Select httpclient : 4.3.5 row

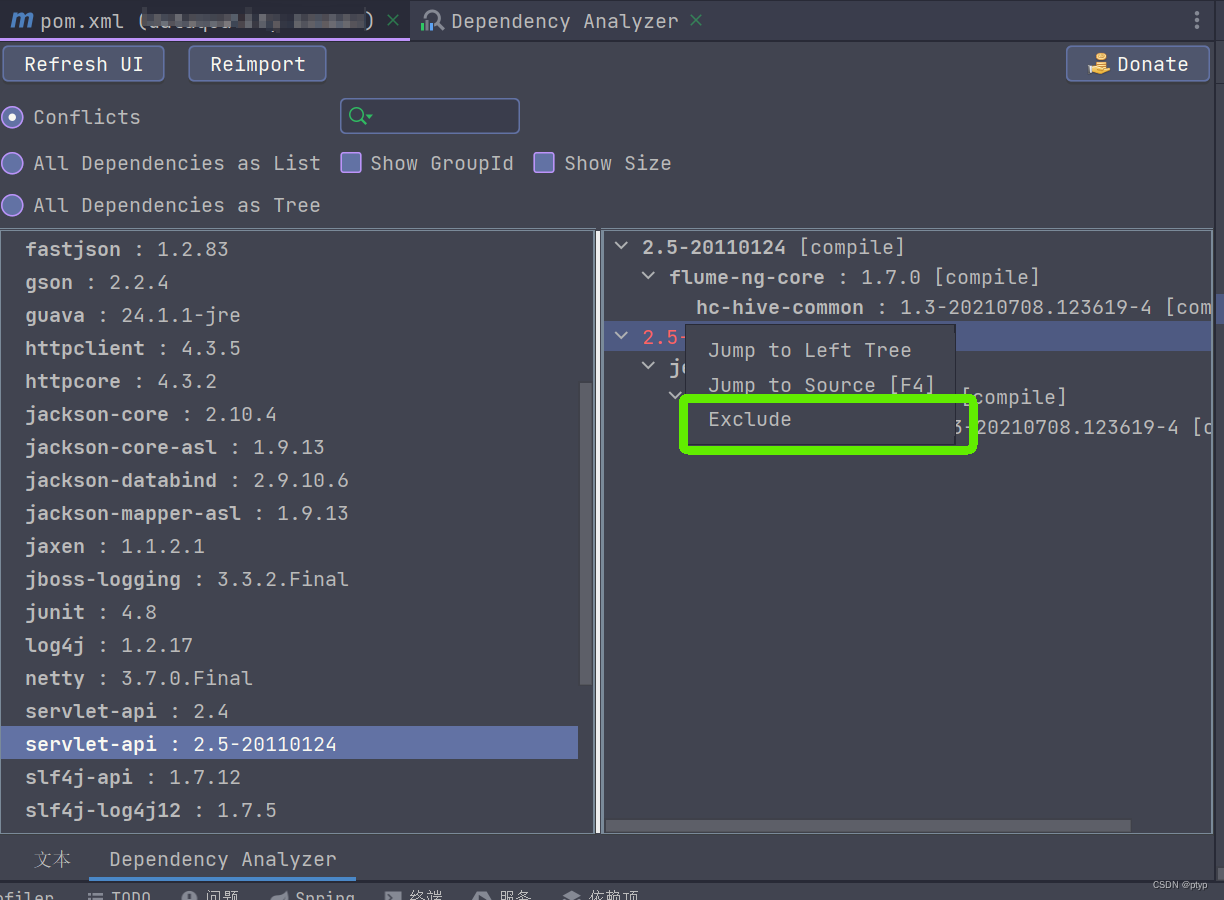(289, 348)
